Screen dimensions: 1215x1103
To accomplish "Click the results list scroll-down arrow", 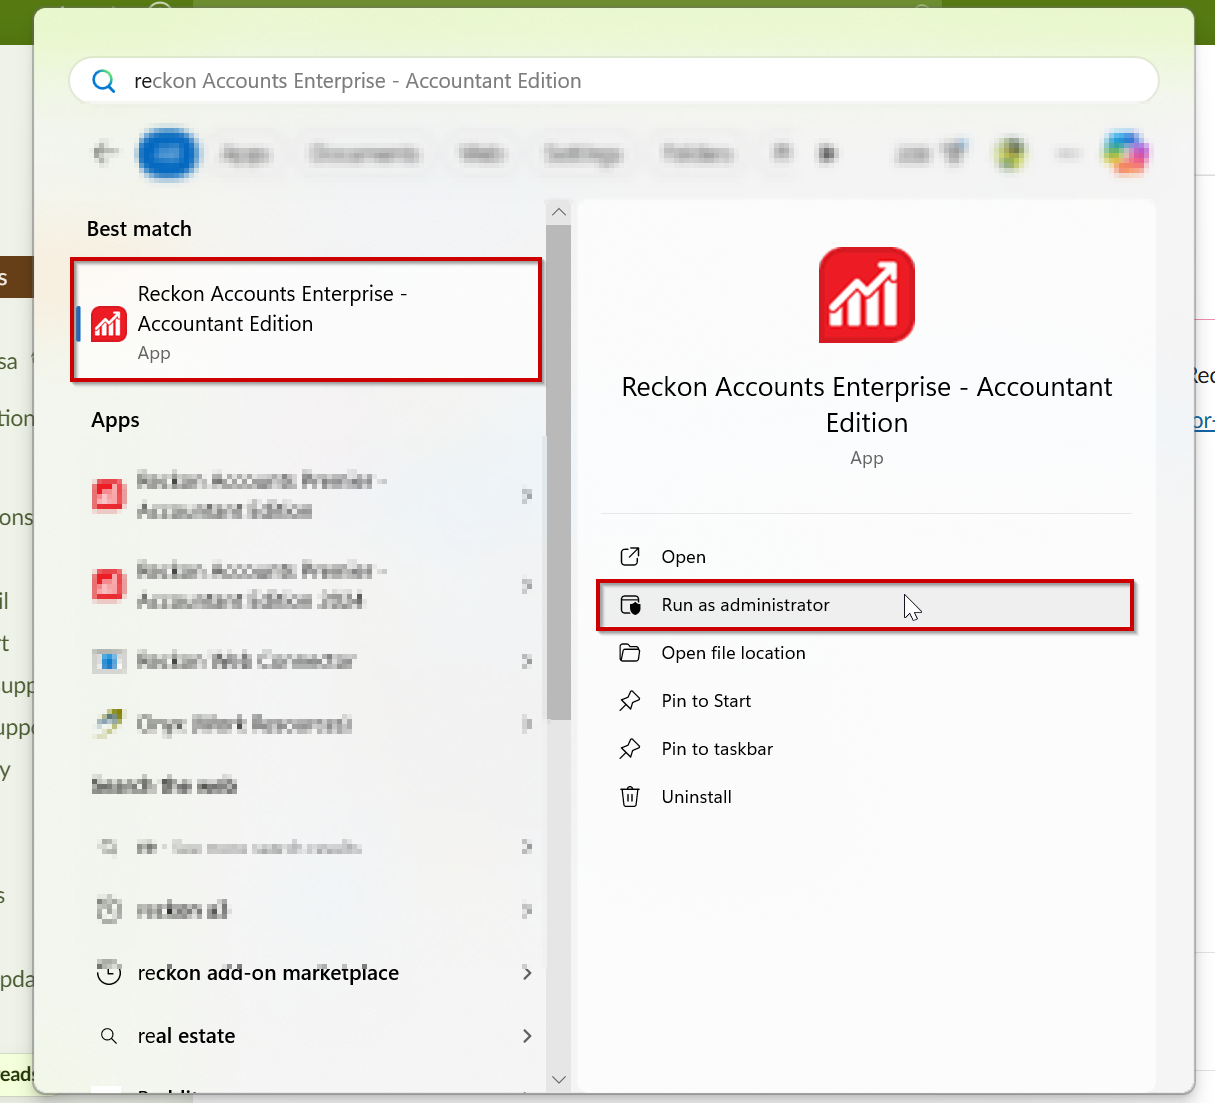I will (x=559, y=1080).
